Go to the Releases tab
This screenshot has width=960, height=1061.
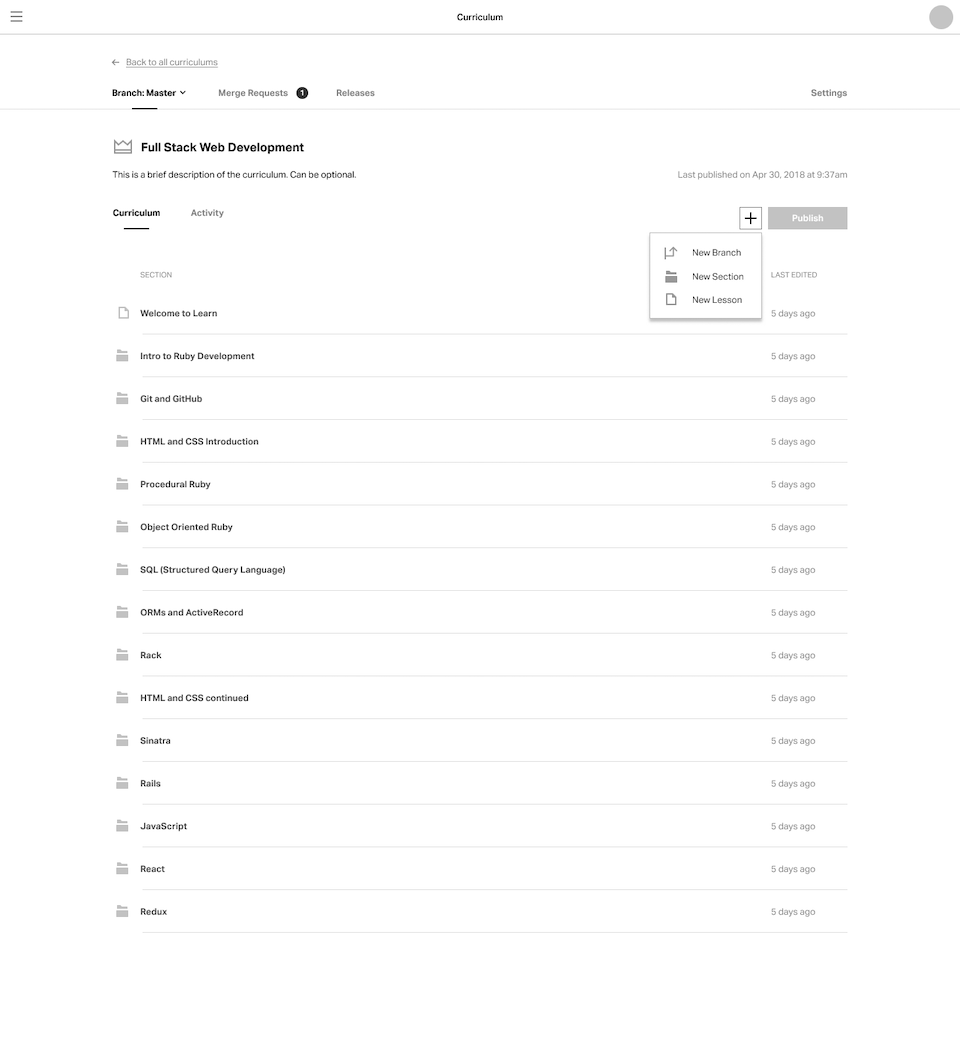pyautogui.click(x=355, y=93)
